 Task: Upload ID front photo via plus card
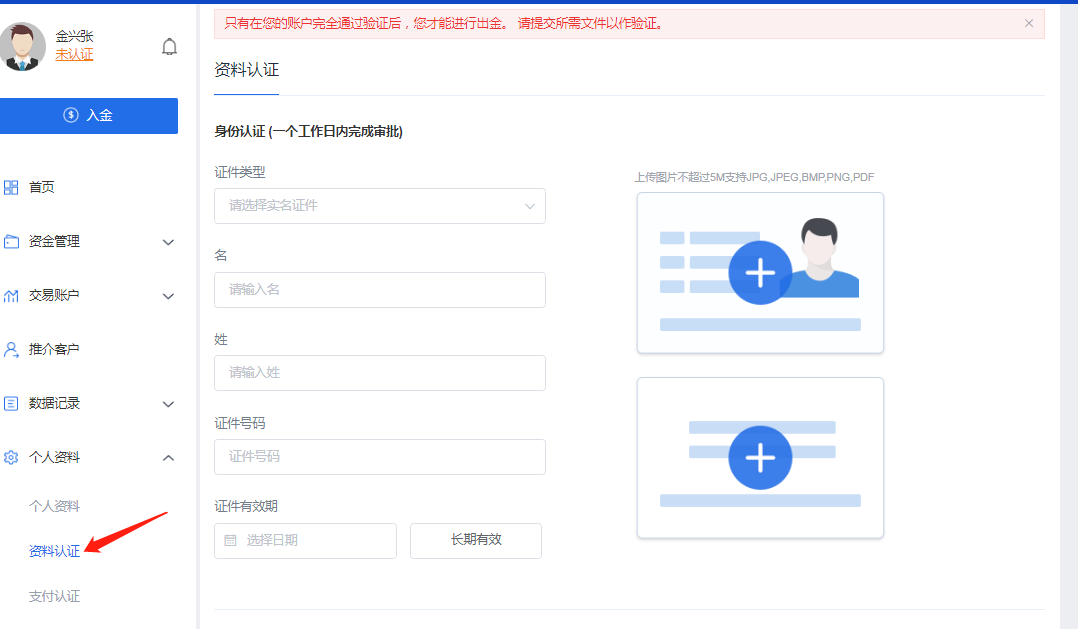pos(760,273)
